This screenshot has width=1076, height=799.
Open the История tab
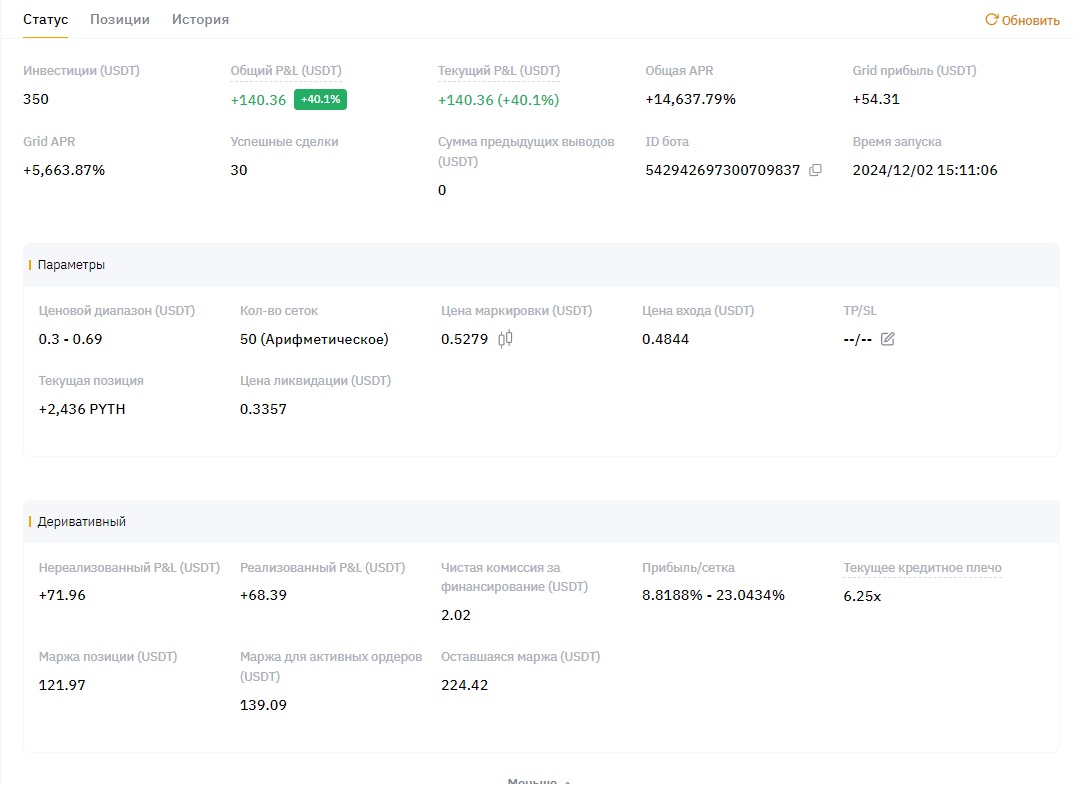coord(200,19)
